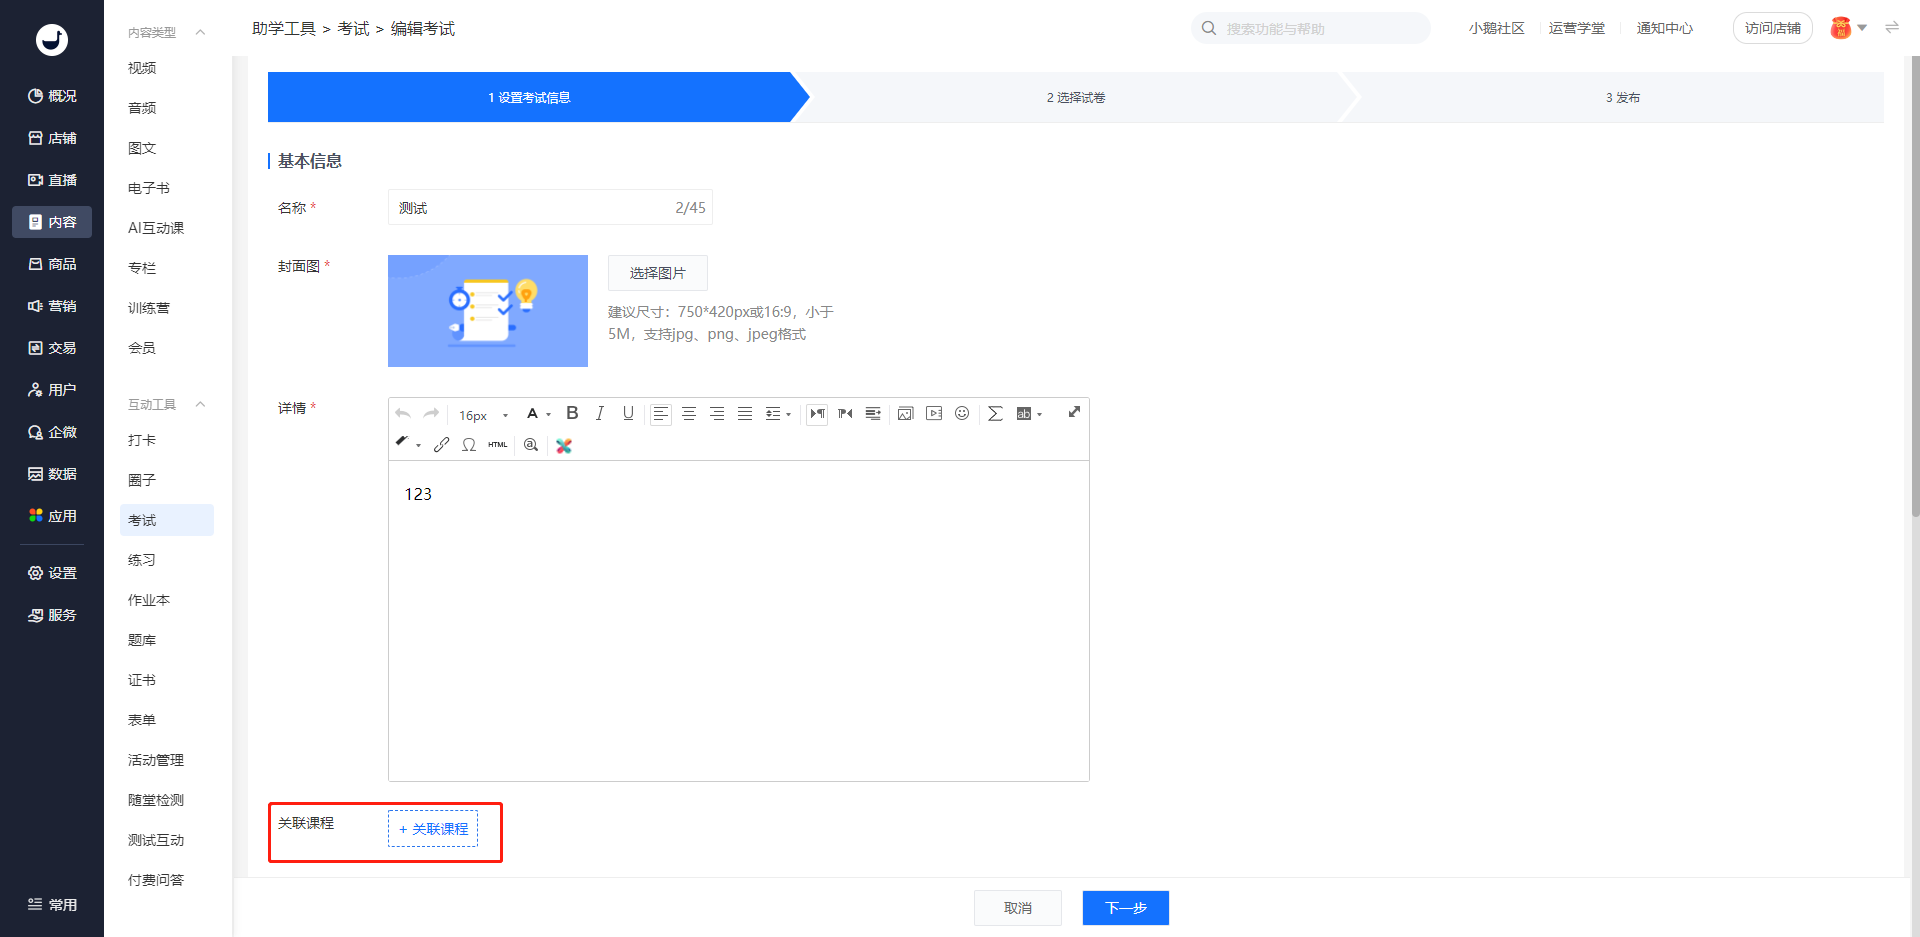This screenshot has height=937, width=1920.
Task: Open the font color dropdown arrow
Action: pos(549,415)
